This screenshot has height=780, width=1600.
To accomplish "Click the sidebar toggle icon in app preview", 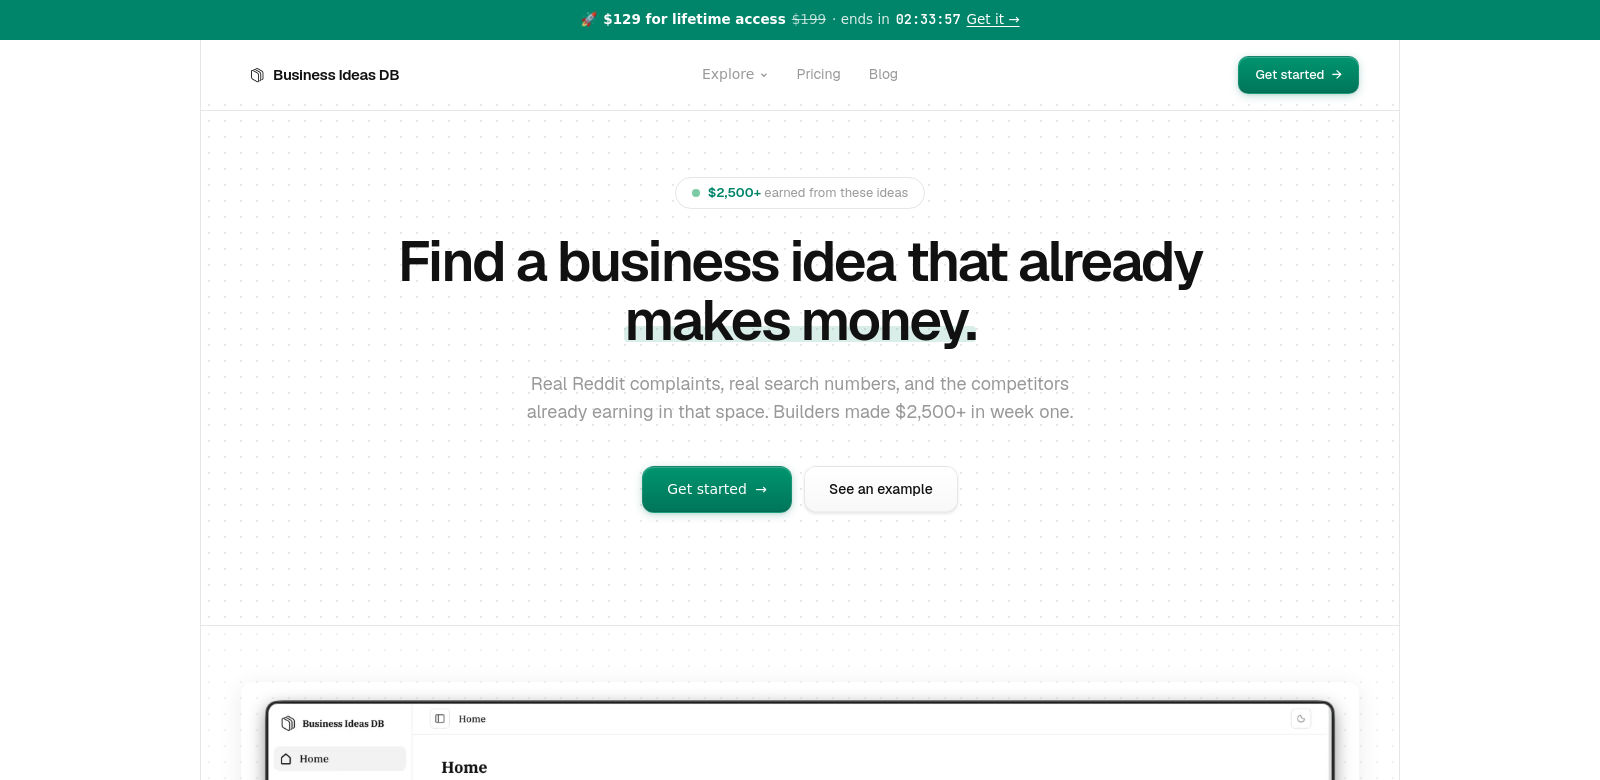I will (440, 719).
